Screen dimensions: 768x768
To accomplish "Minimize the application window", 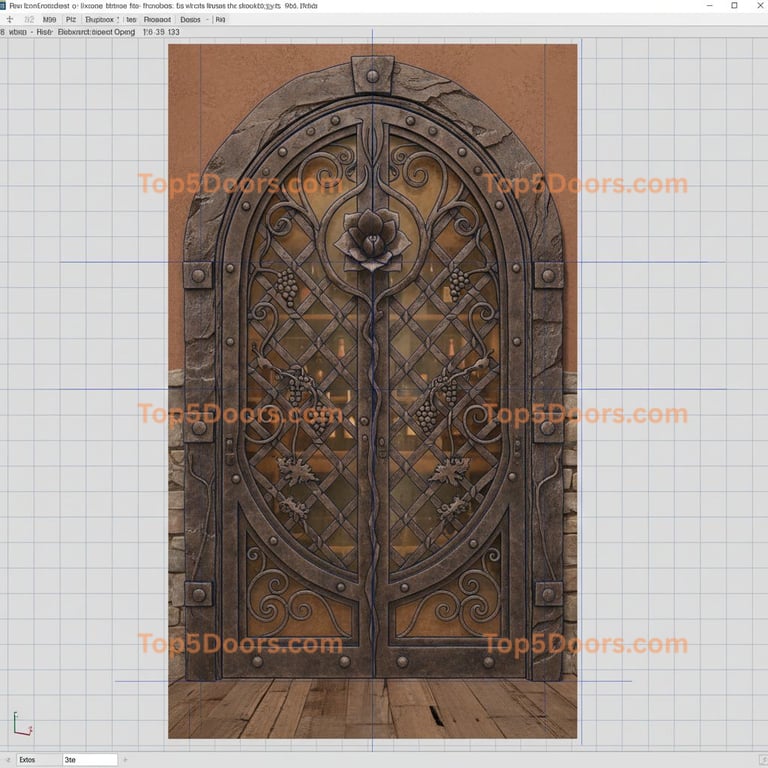I will pos(710,5).
